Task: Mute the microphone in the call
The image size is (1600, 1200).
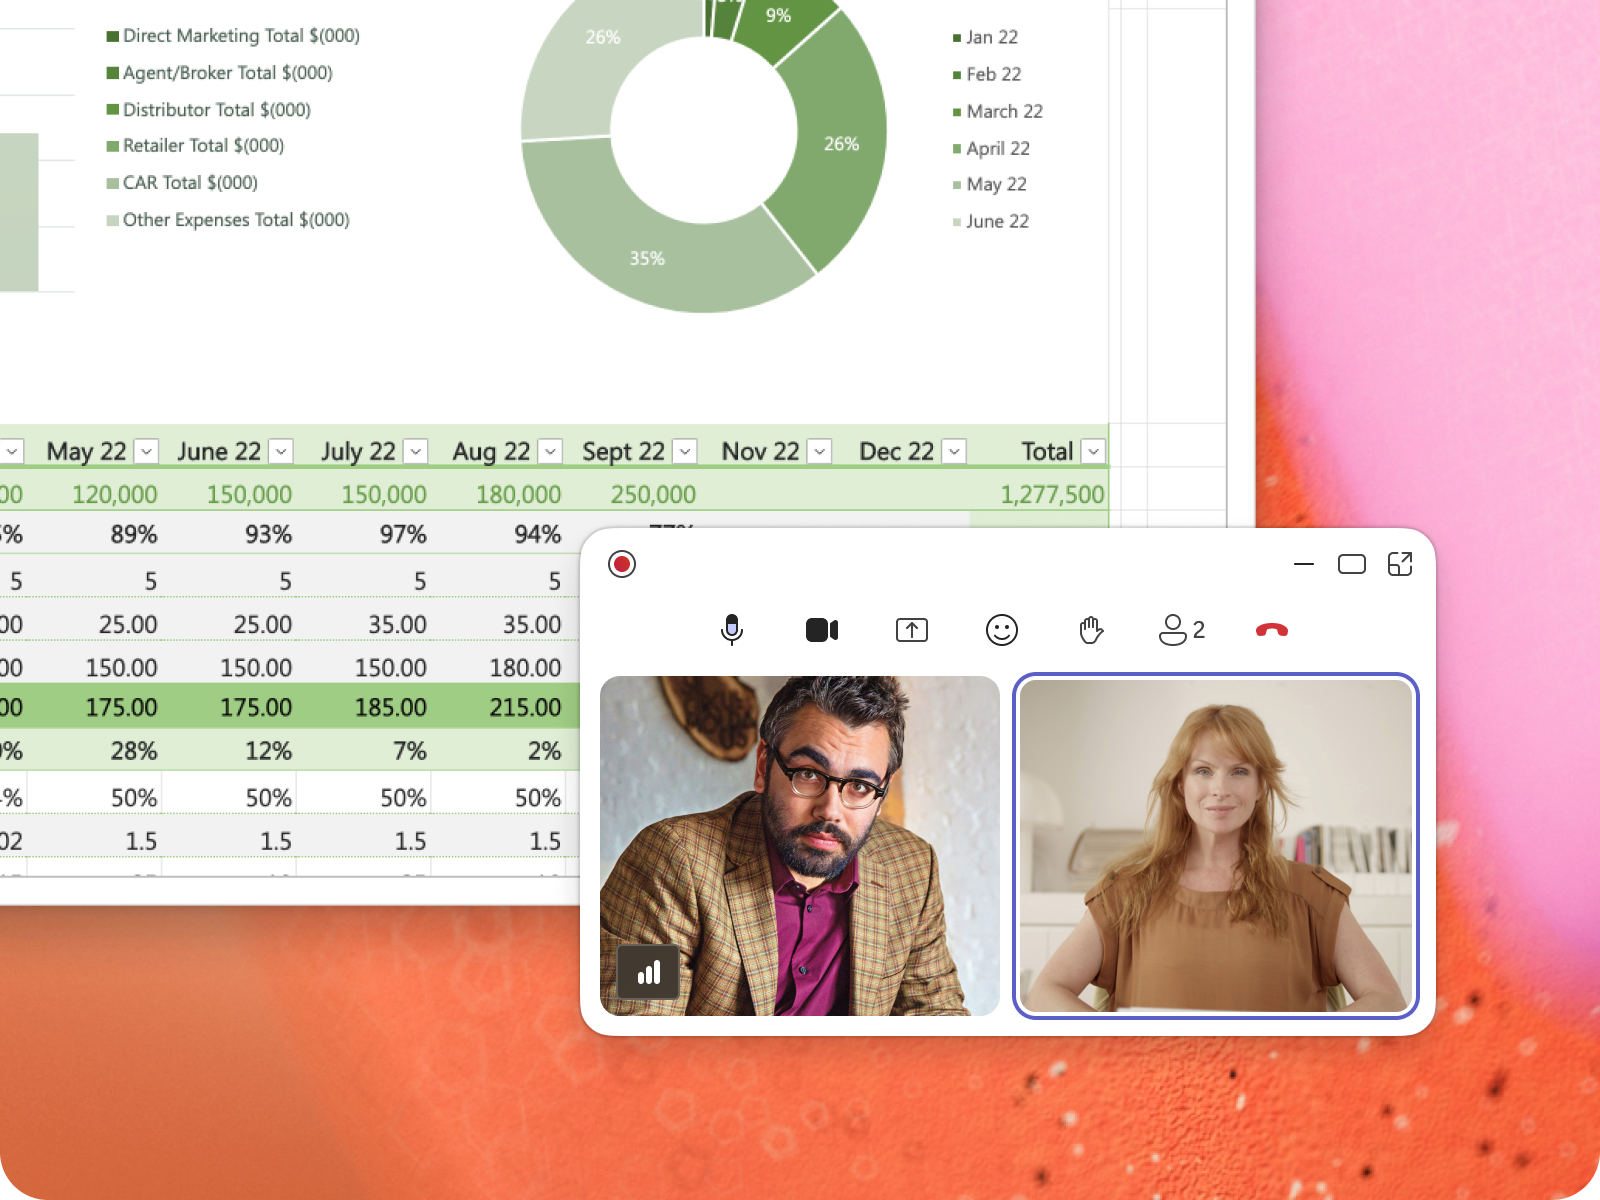Action: point(732,630)
